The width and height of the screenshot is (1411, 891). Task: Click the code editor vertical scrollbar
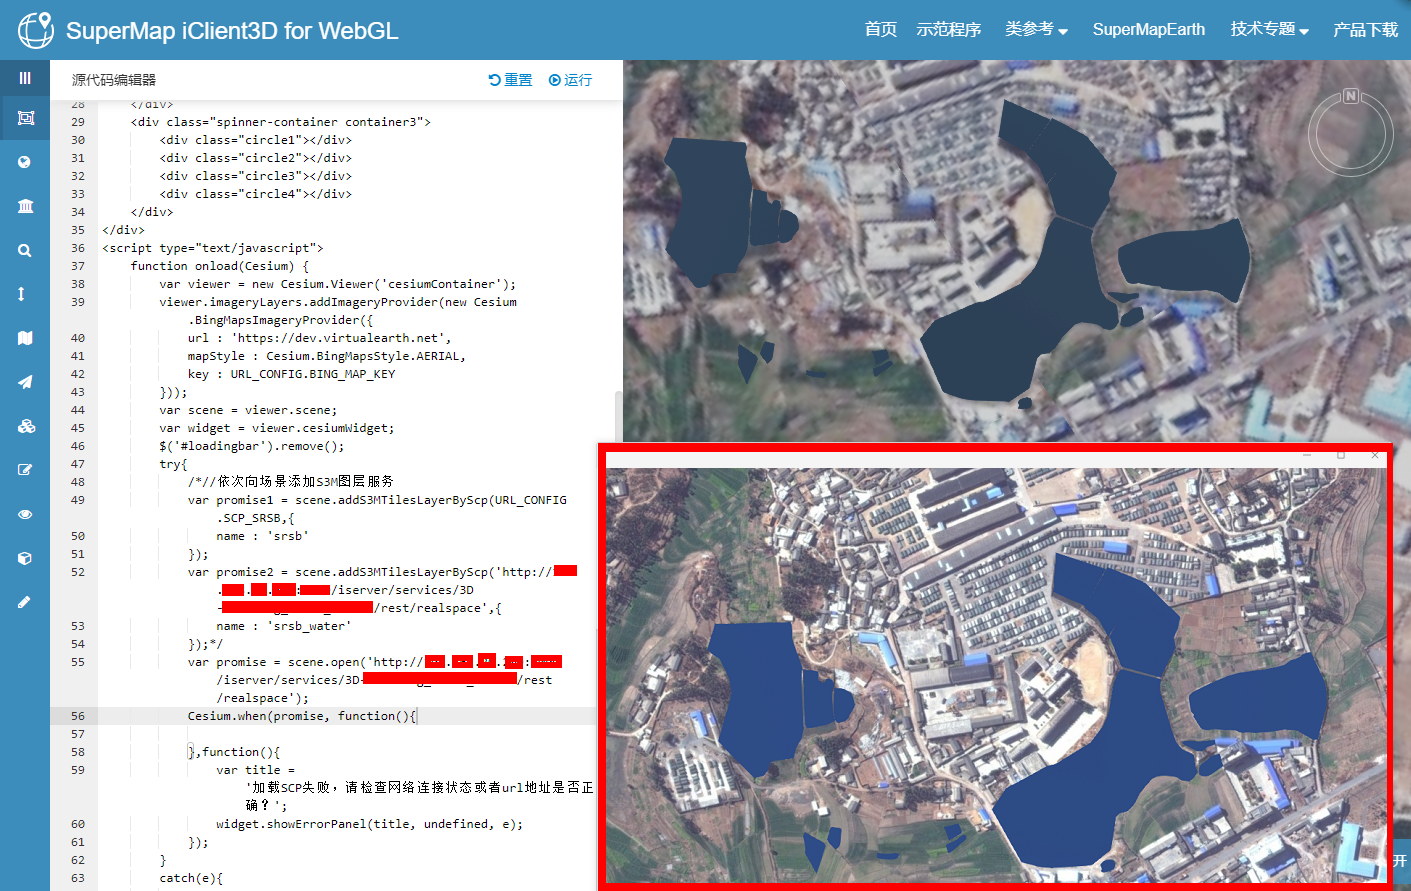[618, 415]
